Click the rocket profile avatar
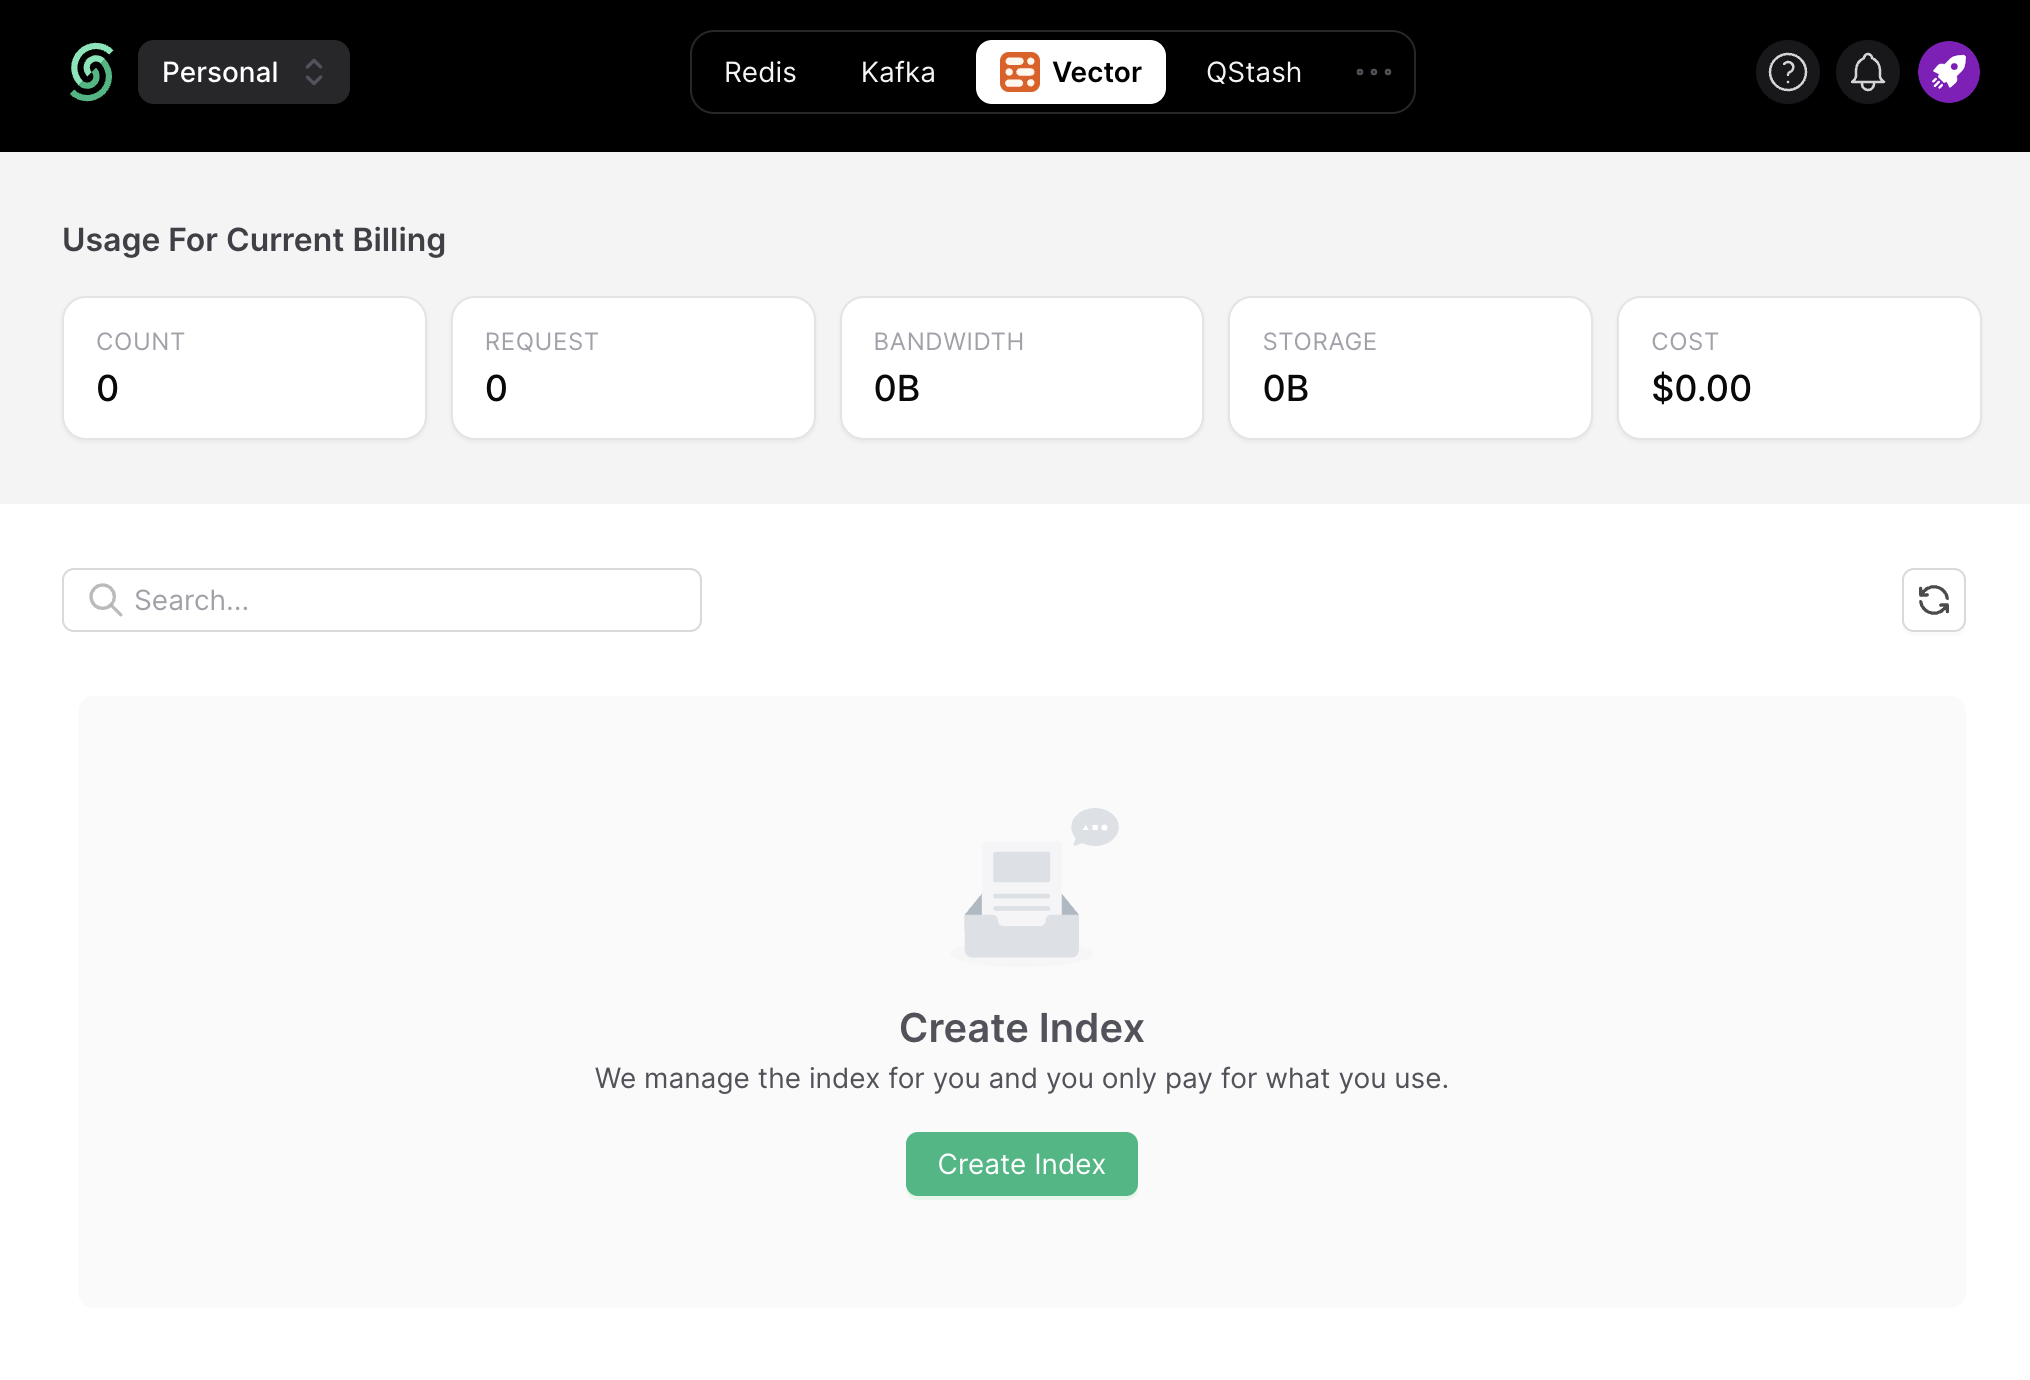The width and height of the screenshot is (2030, 1380). tap(1947, 71)
